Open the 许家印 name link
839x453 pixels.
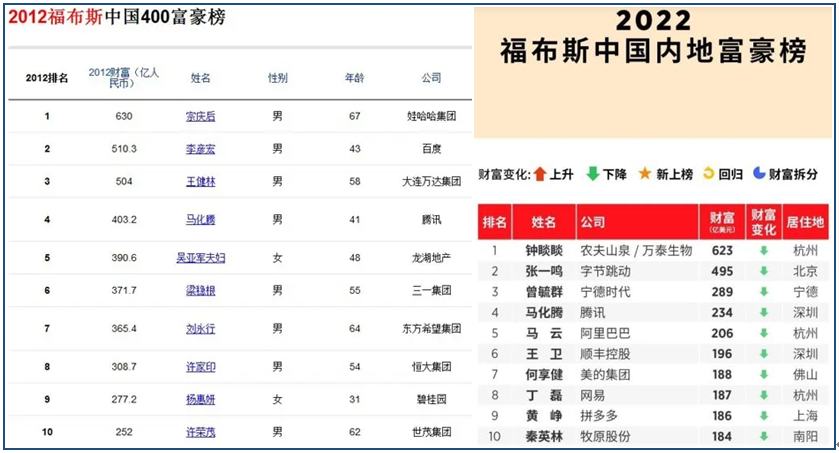pos(201,367)
